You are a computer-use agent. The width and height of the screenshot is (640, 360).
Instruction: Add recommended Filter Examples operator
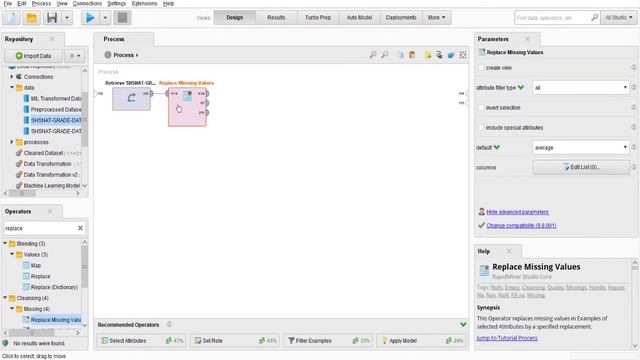point(328,340)
